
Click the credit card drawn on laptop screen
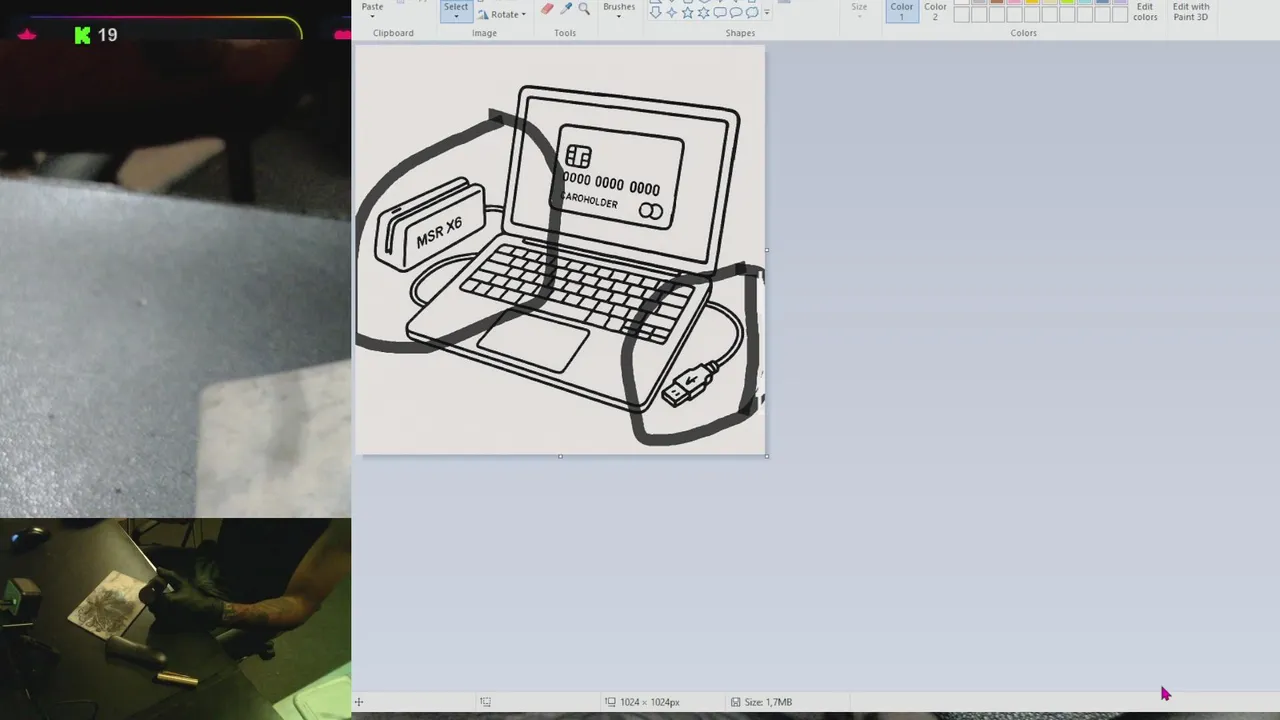pyautogui.click(x=617, y=177)
